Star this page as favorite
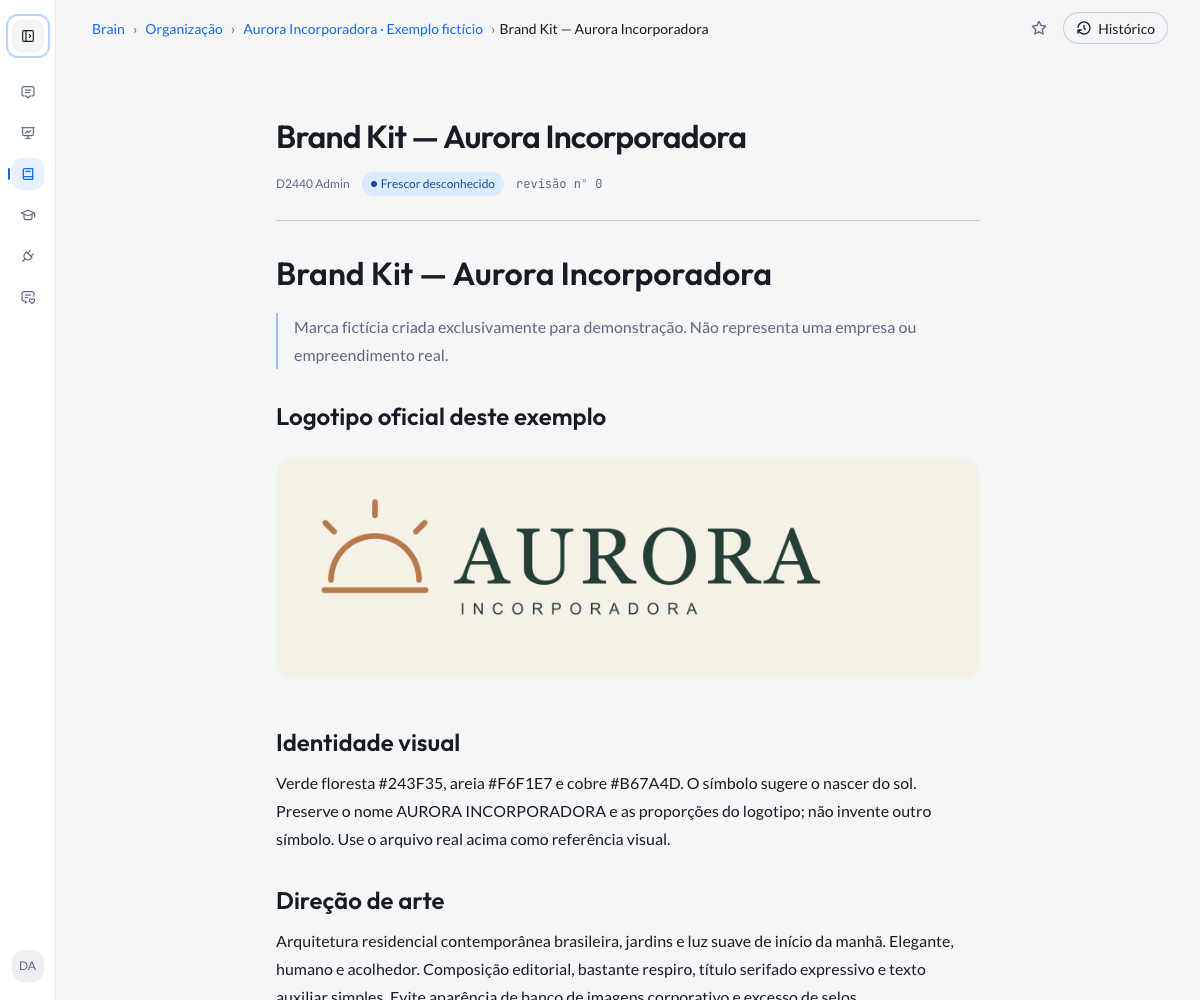Image resolution: width=1200 pixels, height=1000 pixels. 1039,28
